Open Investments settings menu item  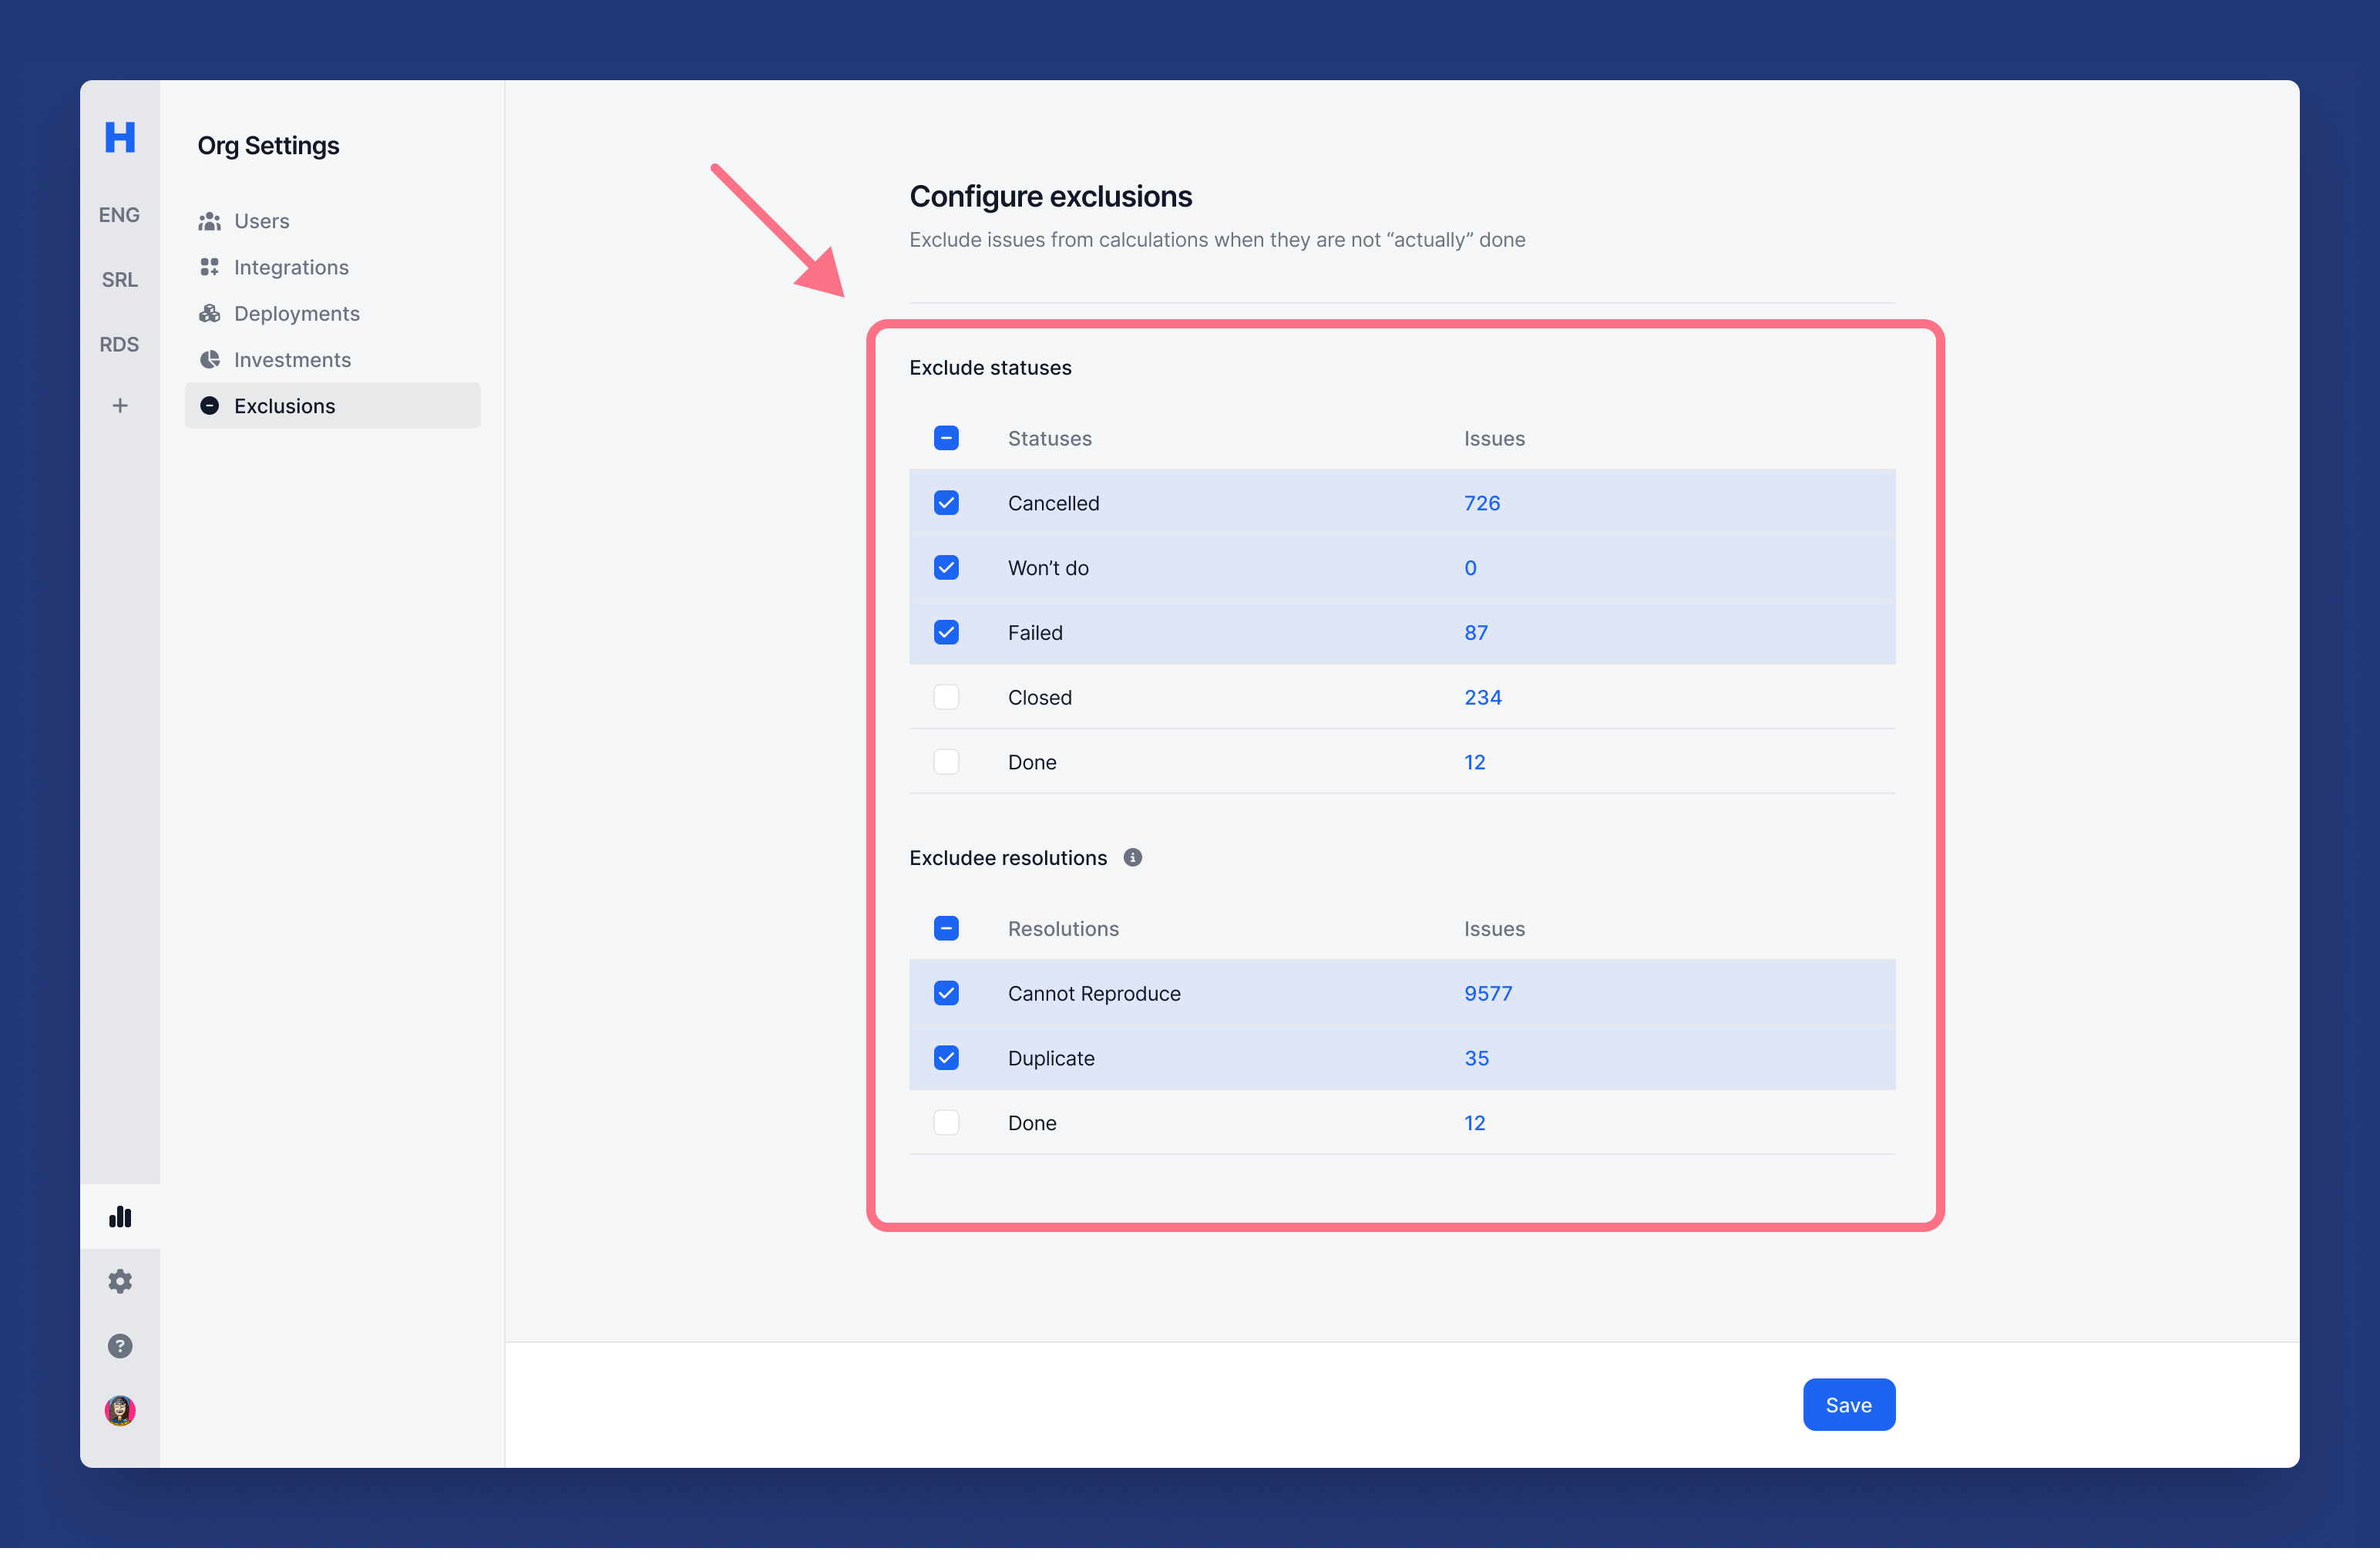click(292, 360)
